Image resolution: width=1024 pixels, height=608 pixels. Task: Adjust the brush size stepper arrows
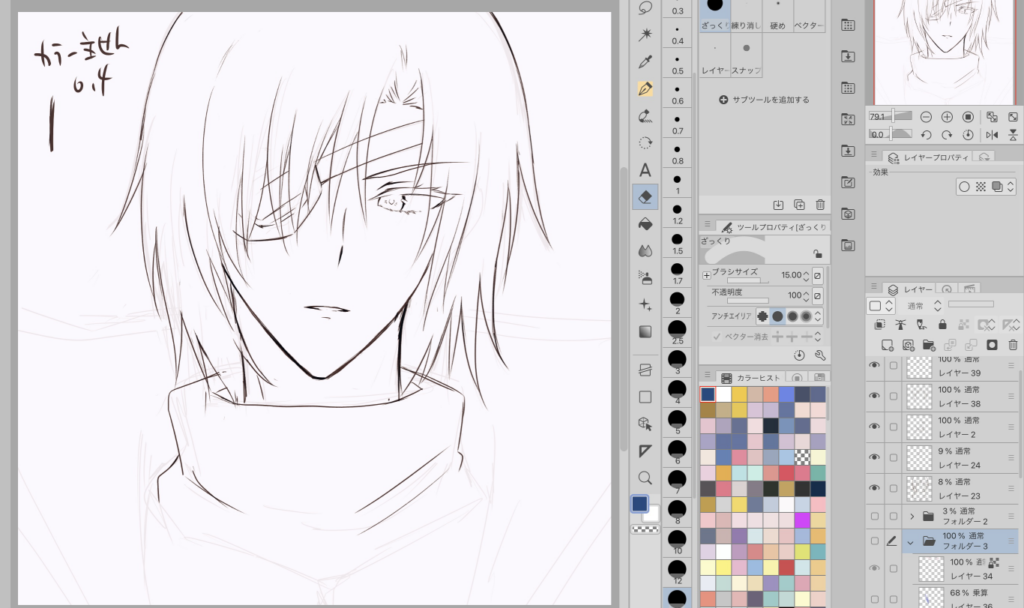(806, 276)
